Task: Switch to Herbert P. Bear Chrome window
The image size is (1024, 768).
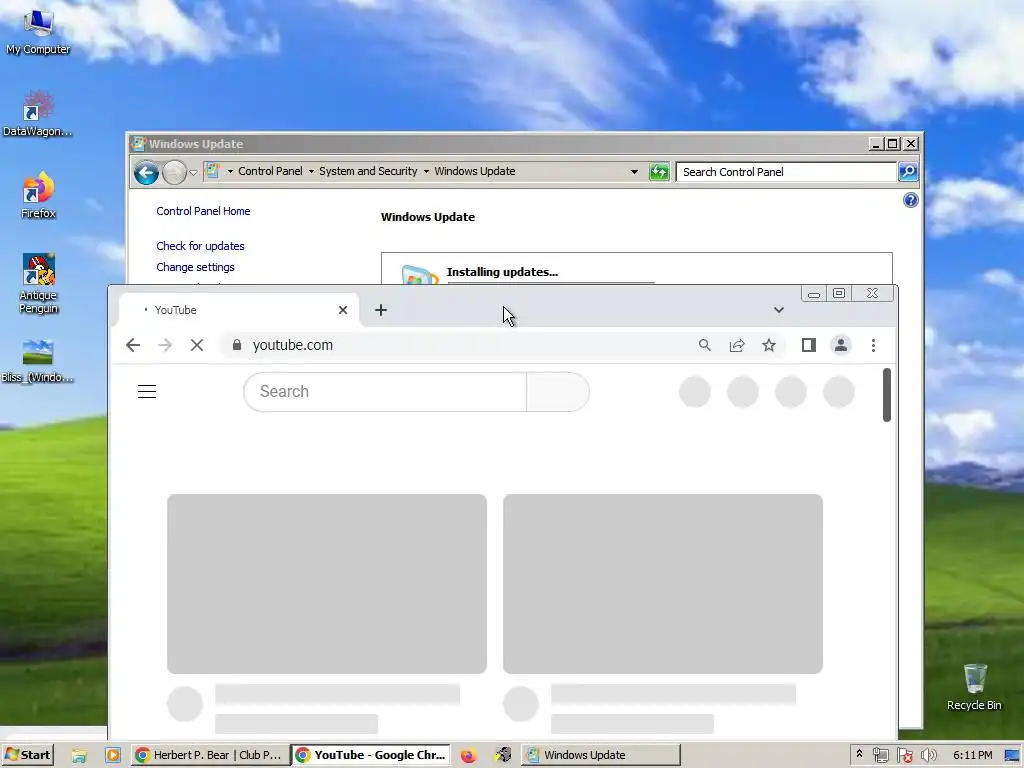Action: pyautogui.click(x=209, y=755)
